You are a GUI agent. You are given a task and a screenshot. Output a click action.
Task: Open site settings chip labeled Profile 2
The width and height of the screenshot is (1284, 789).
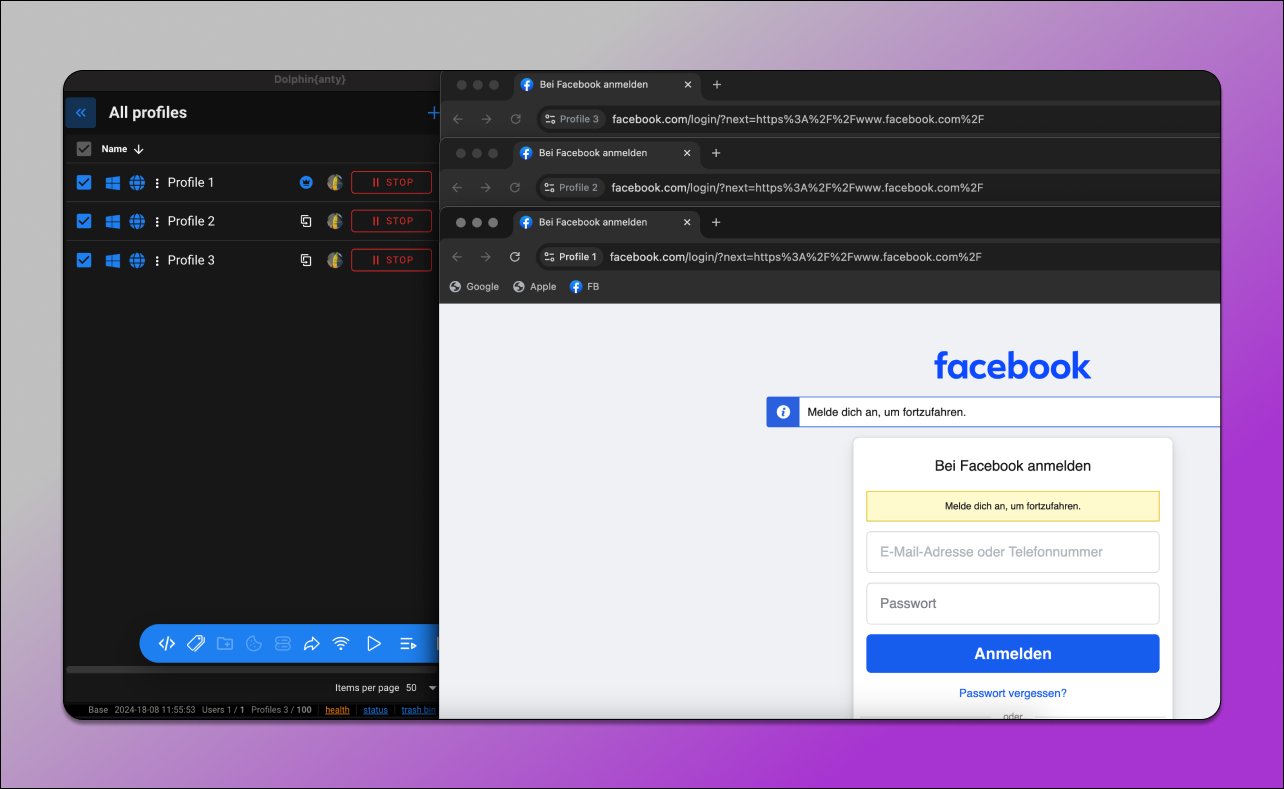(571, 188)
